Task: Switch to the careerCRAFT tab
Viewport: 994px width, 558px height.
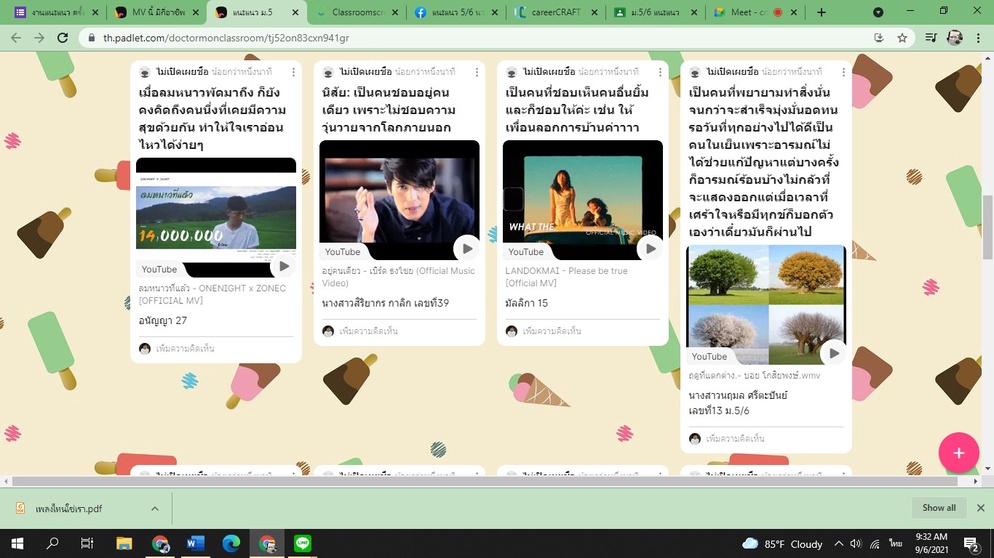Action: tap(556, 12)
